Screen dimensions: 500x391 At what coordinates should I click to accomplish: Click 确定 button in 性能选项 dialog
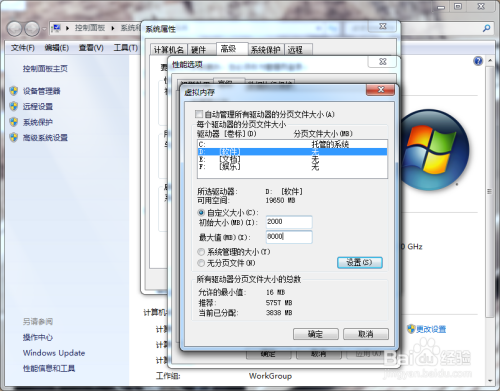(x=268, y=354)
